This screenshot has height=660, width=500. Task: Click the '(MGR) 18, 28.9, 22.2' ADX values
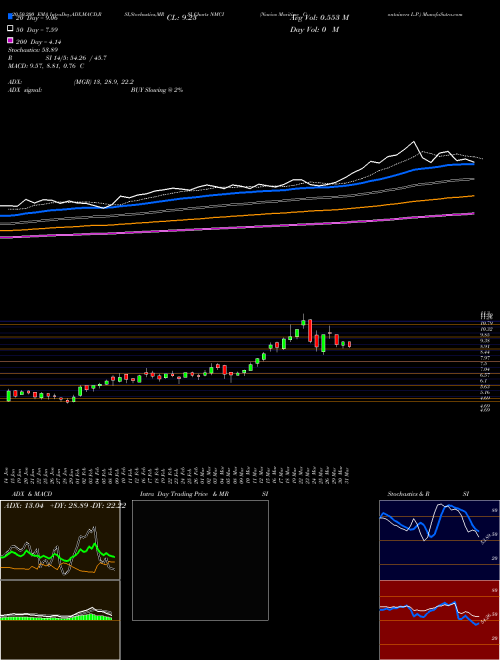(104, 82)
